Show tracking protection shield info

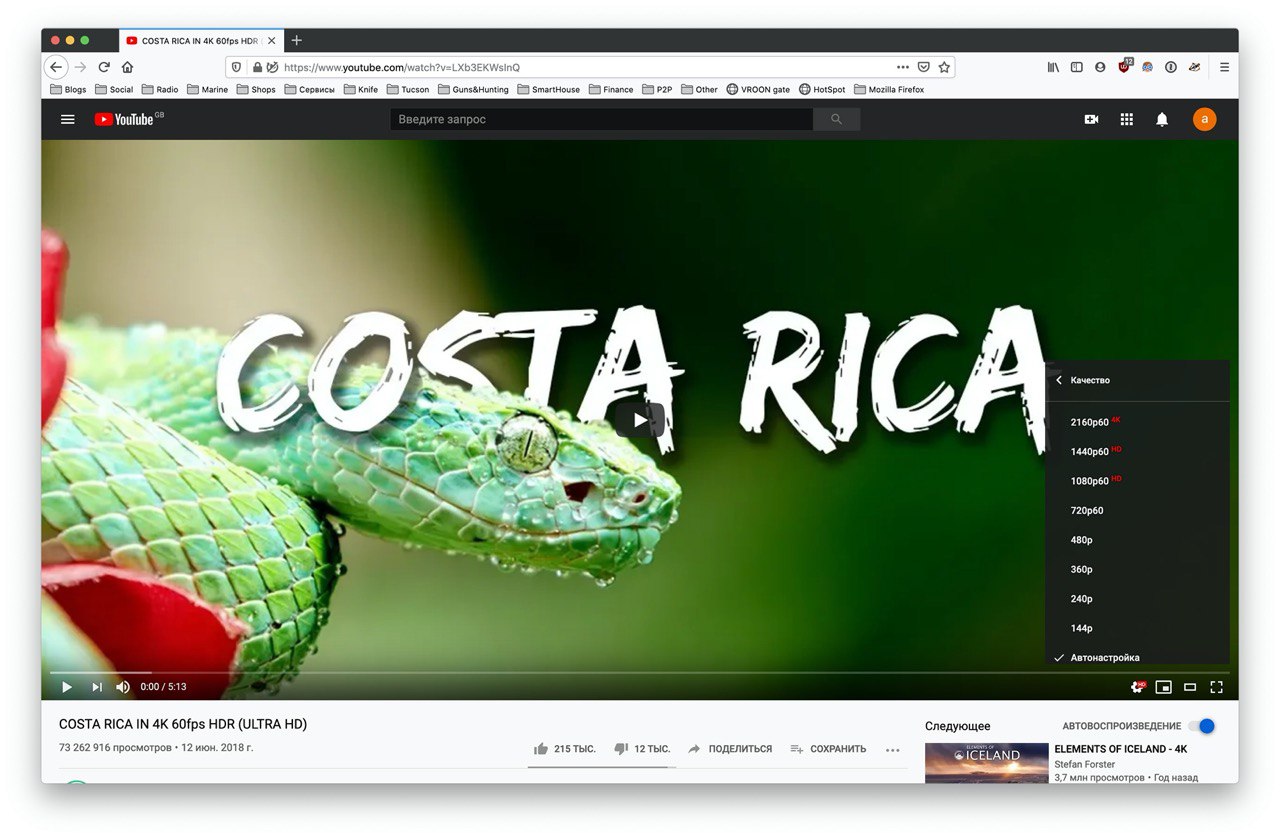coord(236,67)
